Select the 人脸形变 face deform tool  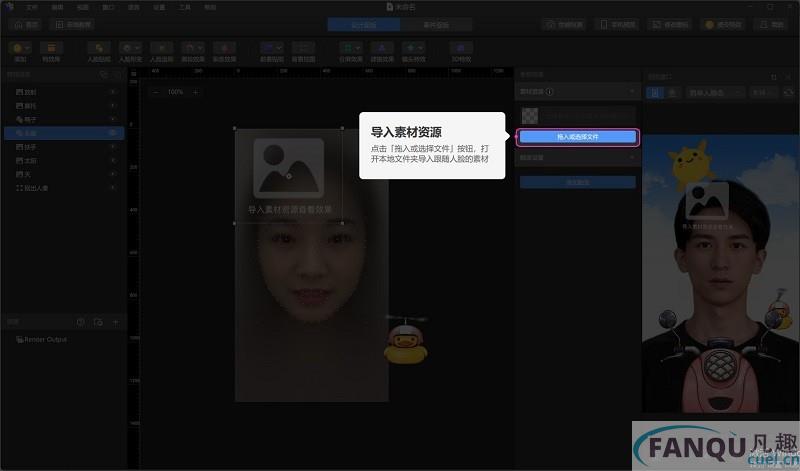tap(131, 52)
